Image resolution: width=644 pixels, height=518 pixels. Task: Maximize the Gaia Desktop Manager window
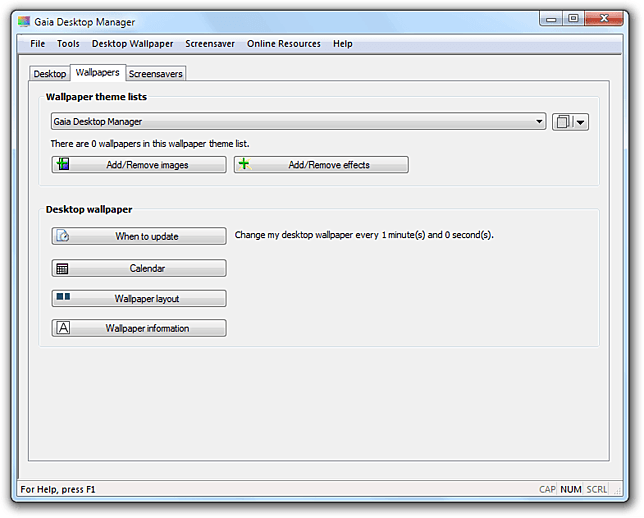tap(574, 18)
